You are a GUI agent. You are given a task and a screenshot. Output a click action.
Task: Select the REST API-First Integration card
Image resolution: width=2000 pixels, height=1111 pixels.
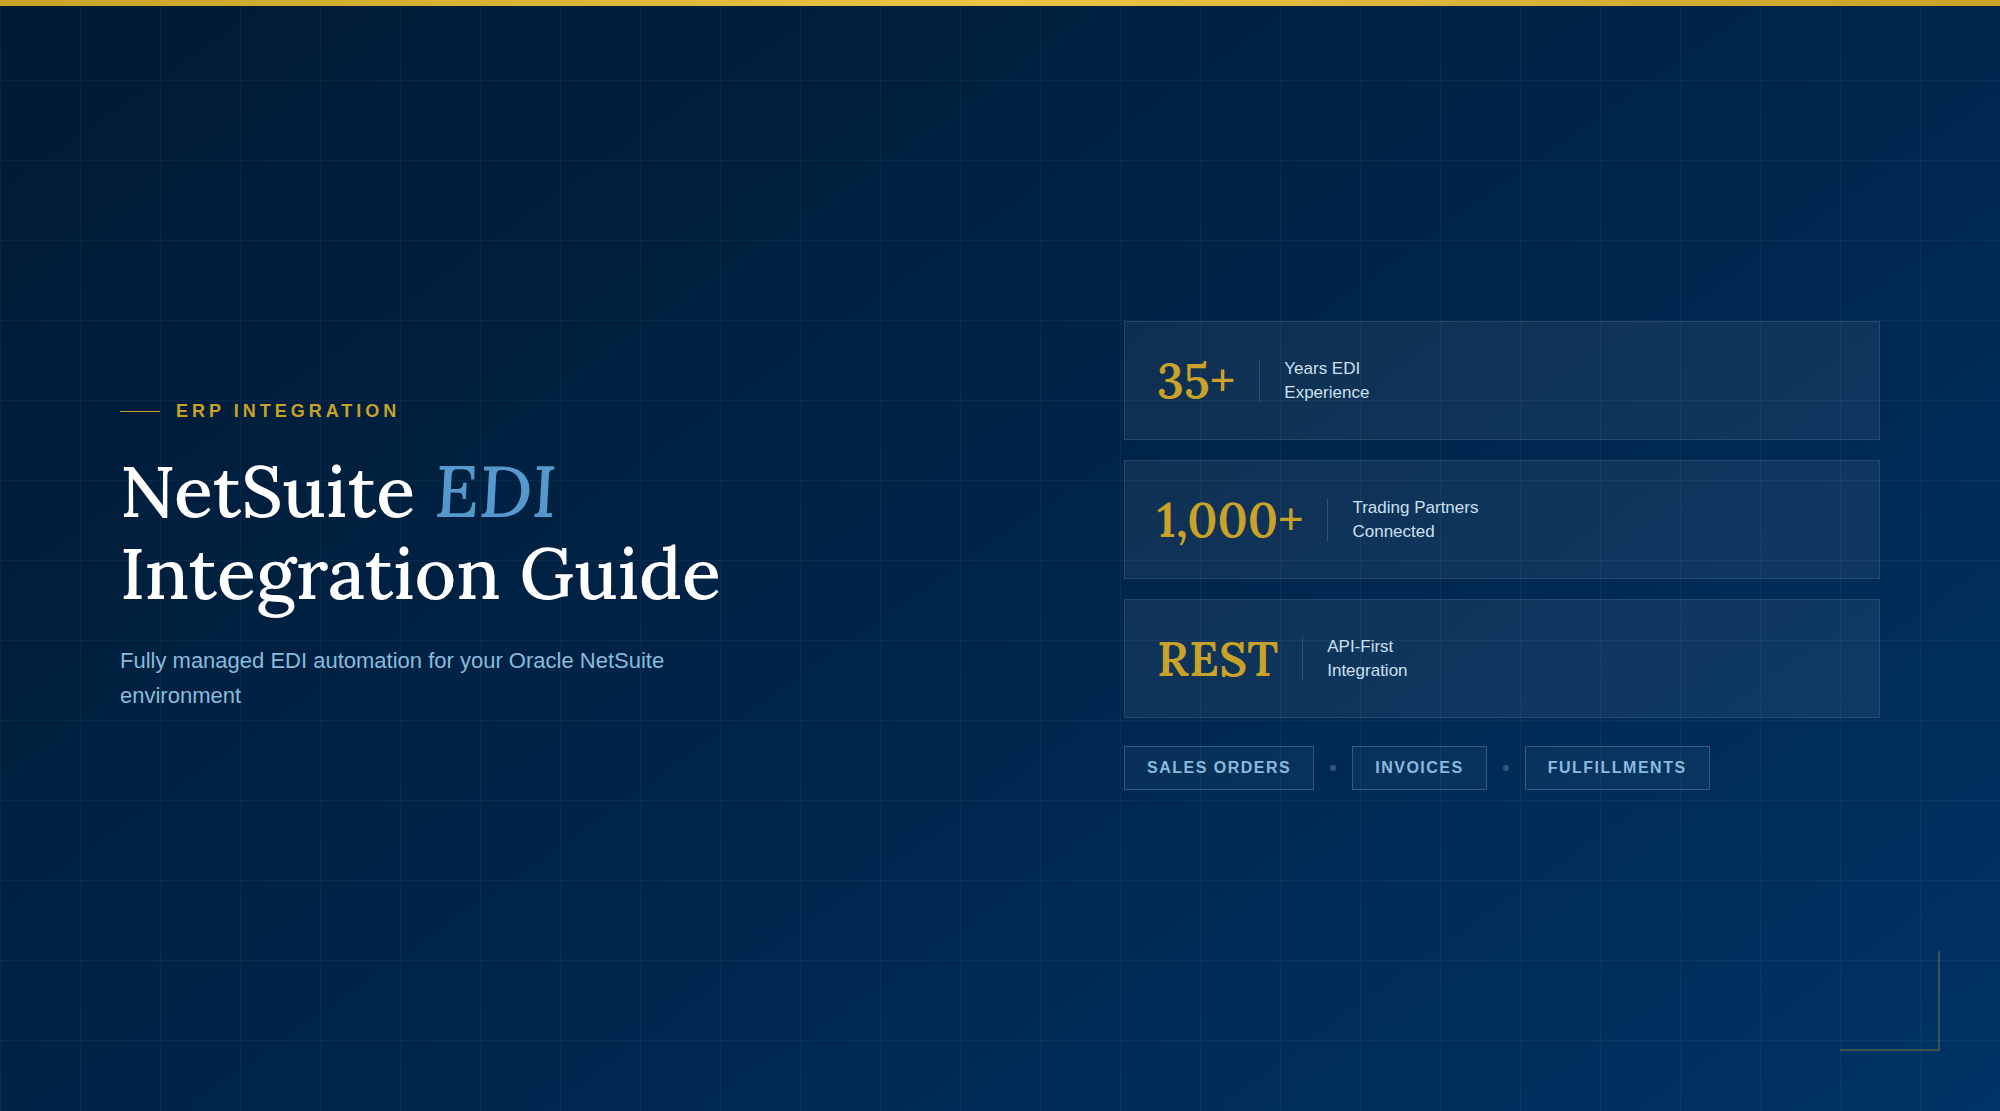(x=1502, y=658)
